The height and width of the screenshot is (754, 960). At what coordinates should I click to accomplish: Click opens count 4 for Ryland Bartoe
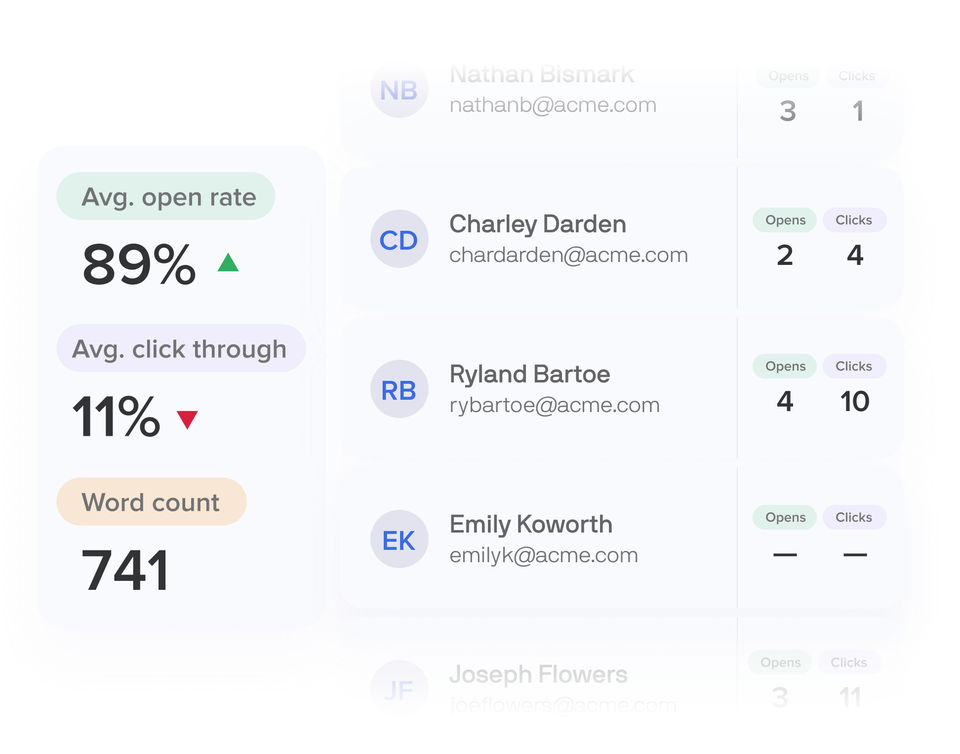click(x=785, y=401)
